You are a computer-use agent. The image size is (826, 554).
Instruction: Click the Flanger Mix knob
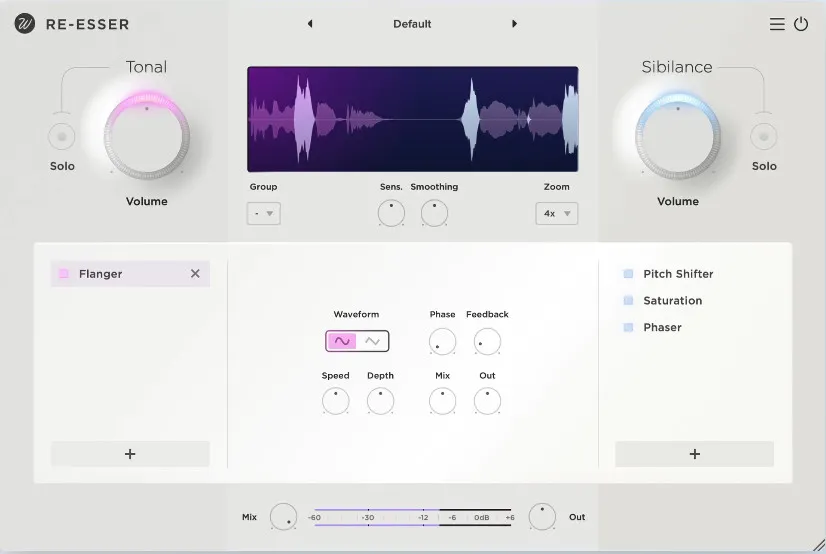coord(442,401)
